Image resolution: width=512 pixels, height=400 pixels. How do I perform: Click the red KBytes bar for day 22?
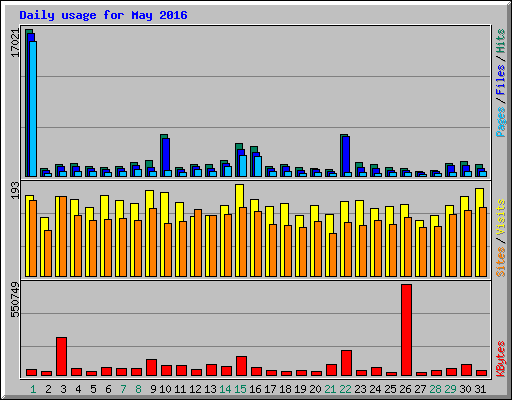(346, 363)
